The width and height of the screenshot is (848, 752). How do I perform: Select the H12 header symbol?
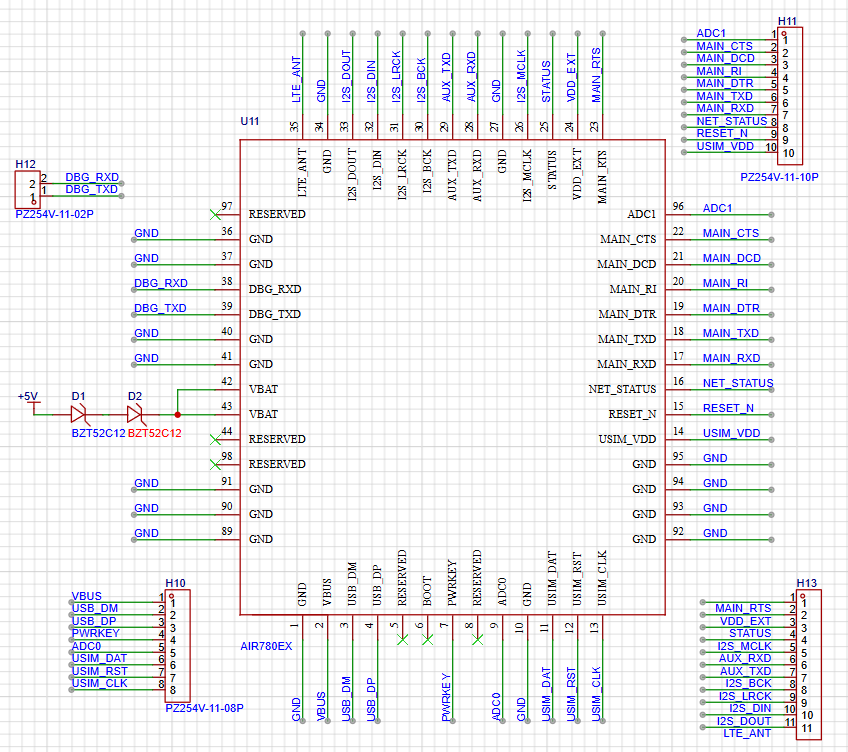point(28,189)
